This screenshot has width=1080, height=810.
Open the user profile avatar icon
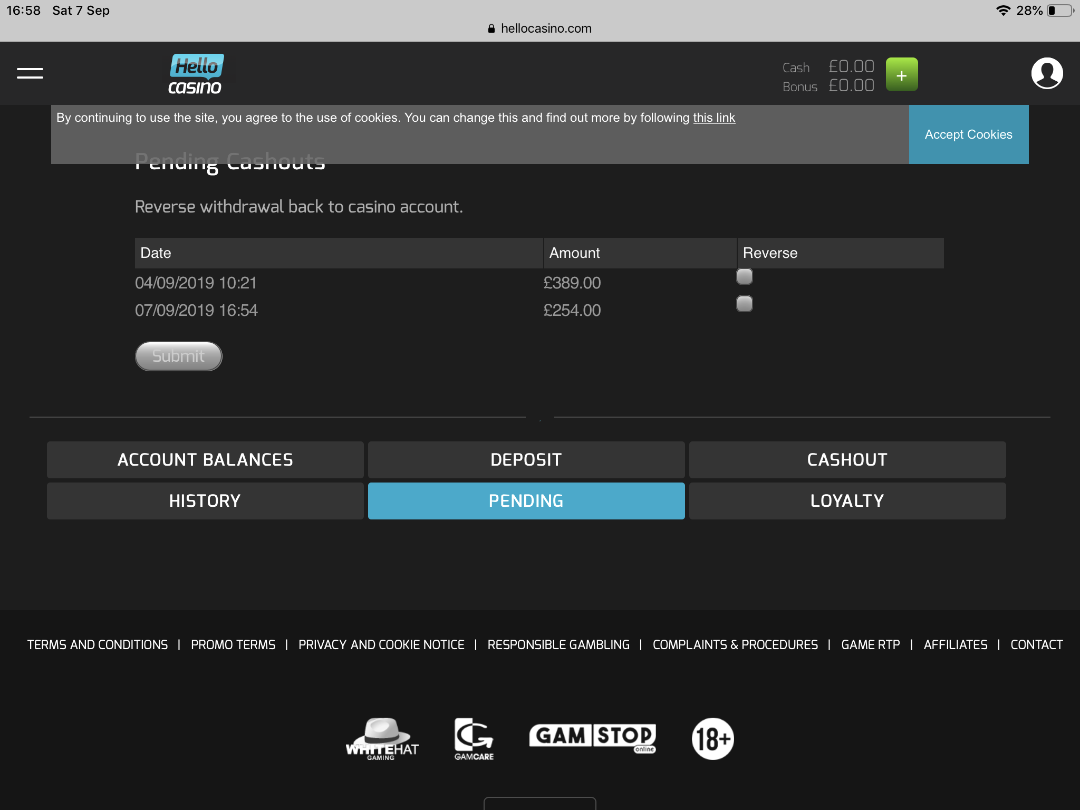pyautogui.click(x=1046, y=73)
